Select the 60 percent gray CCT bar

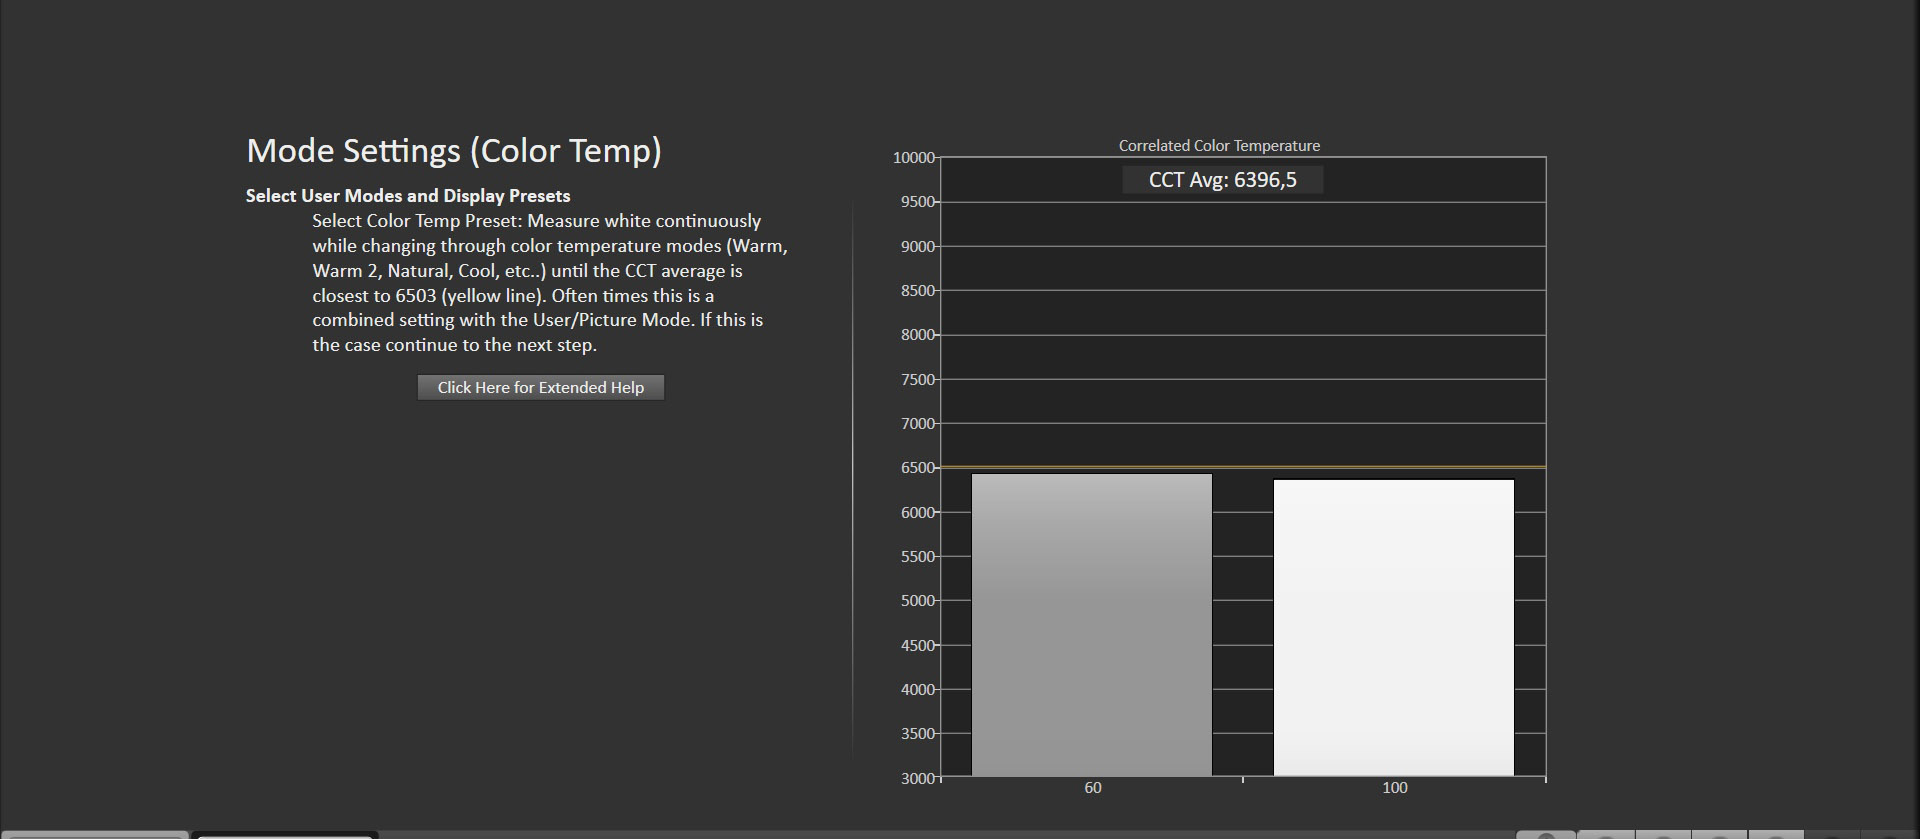(1092, 625)
